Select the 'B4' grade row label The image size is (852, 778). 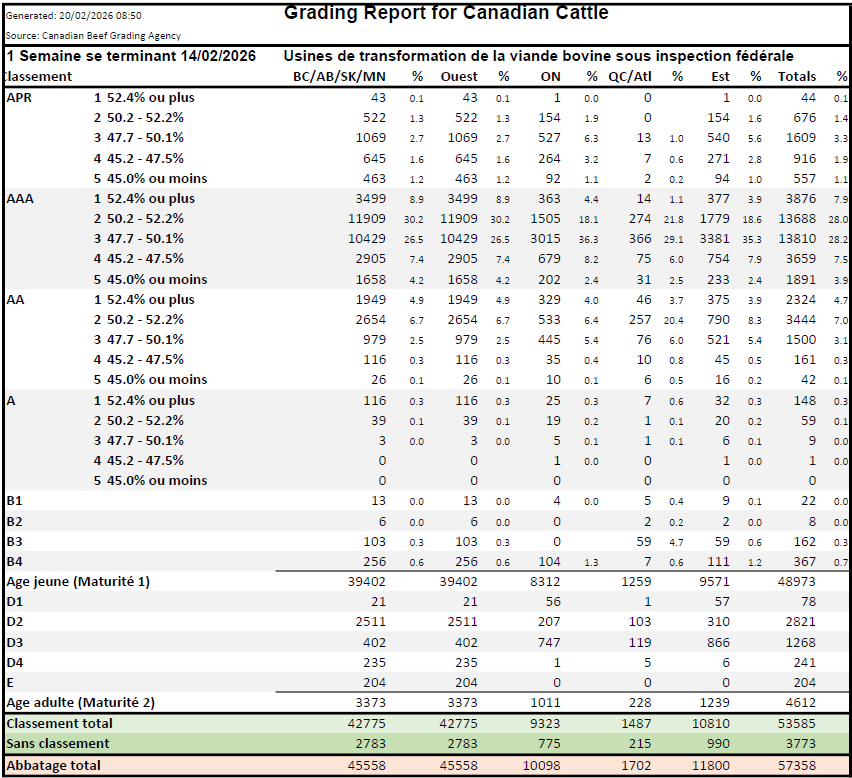coord(15,561)
